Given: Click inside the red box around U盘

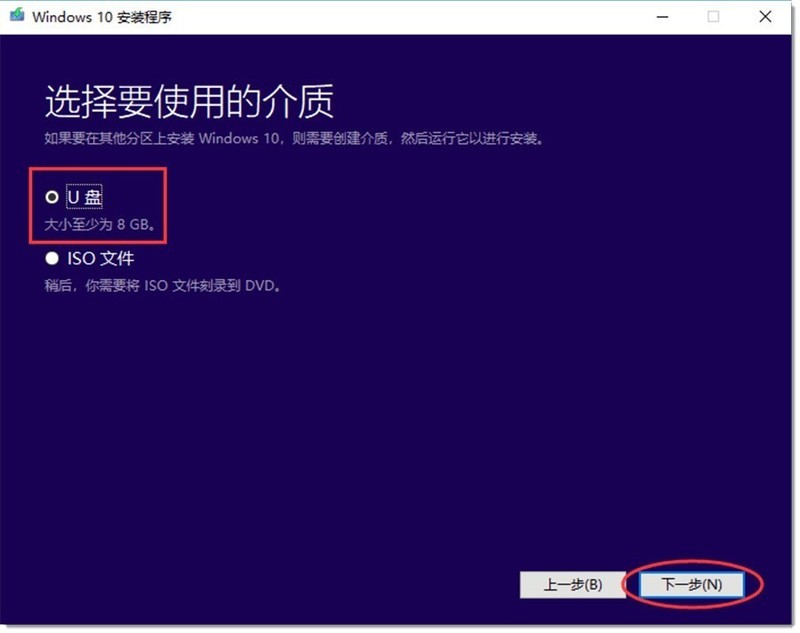Looking at the screenshot, I should click(x=100, y=205).
